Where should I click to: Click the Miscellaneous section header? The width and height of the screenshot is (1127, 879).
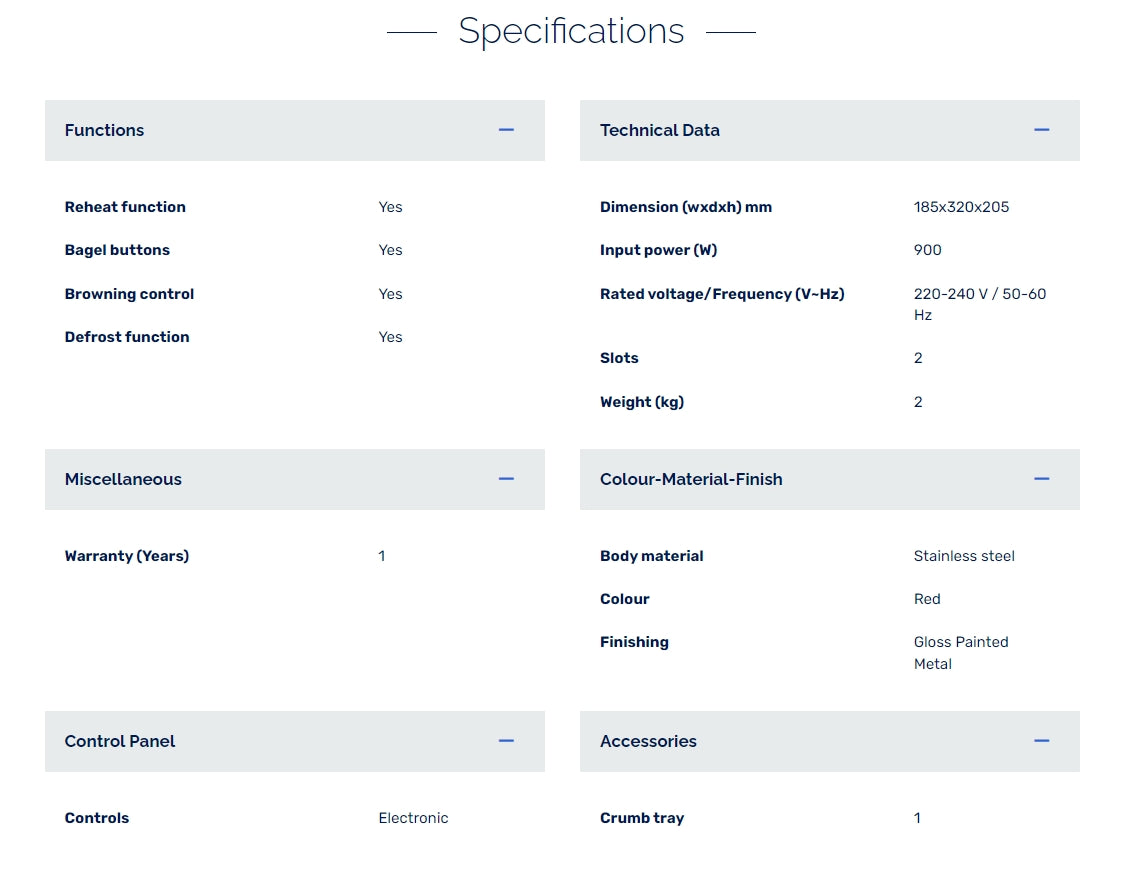coord(123,479)
